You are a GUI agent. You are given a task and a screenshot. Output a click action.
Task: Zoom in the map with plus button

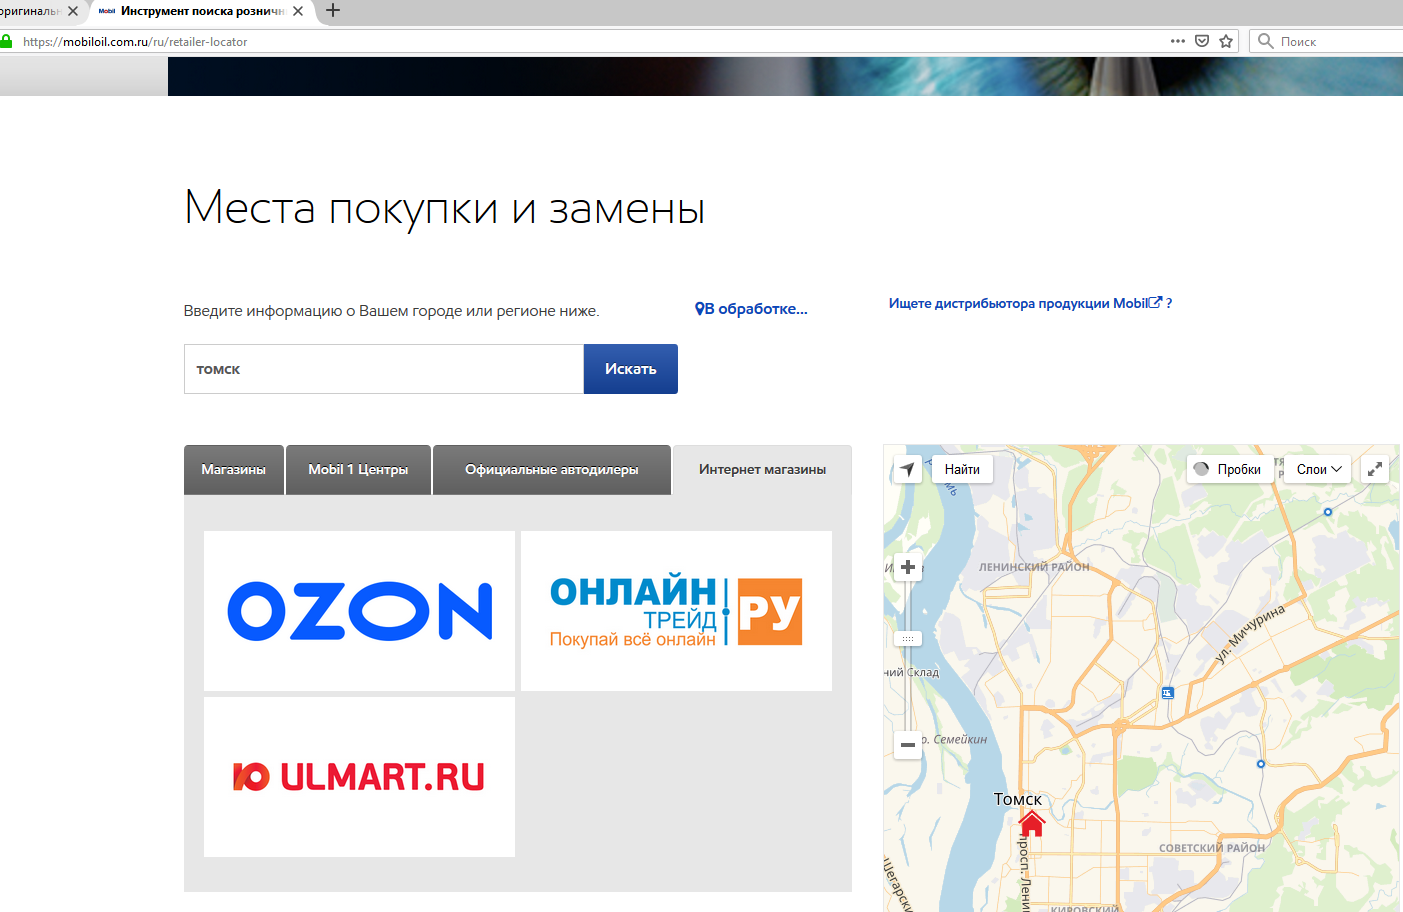(908, 568)
